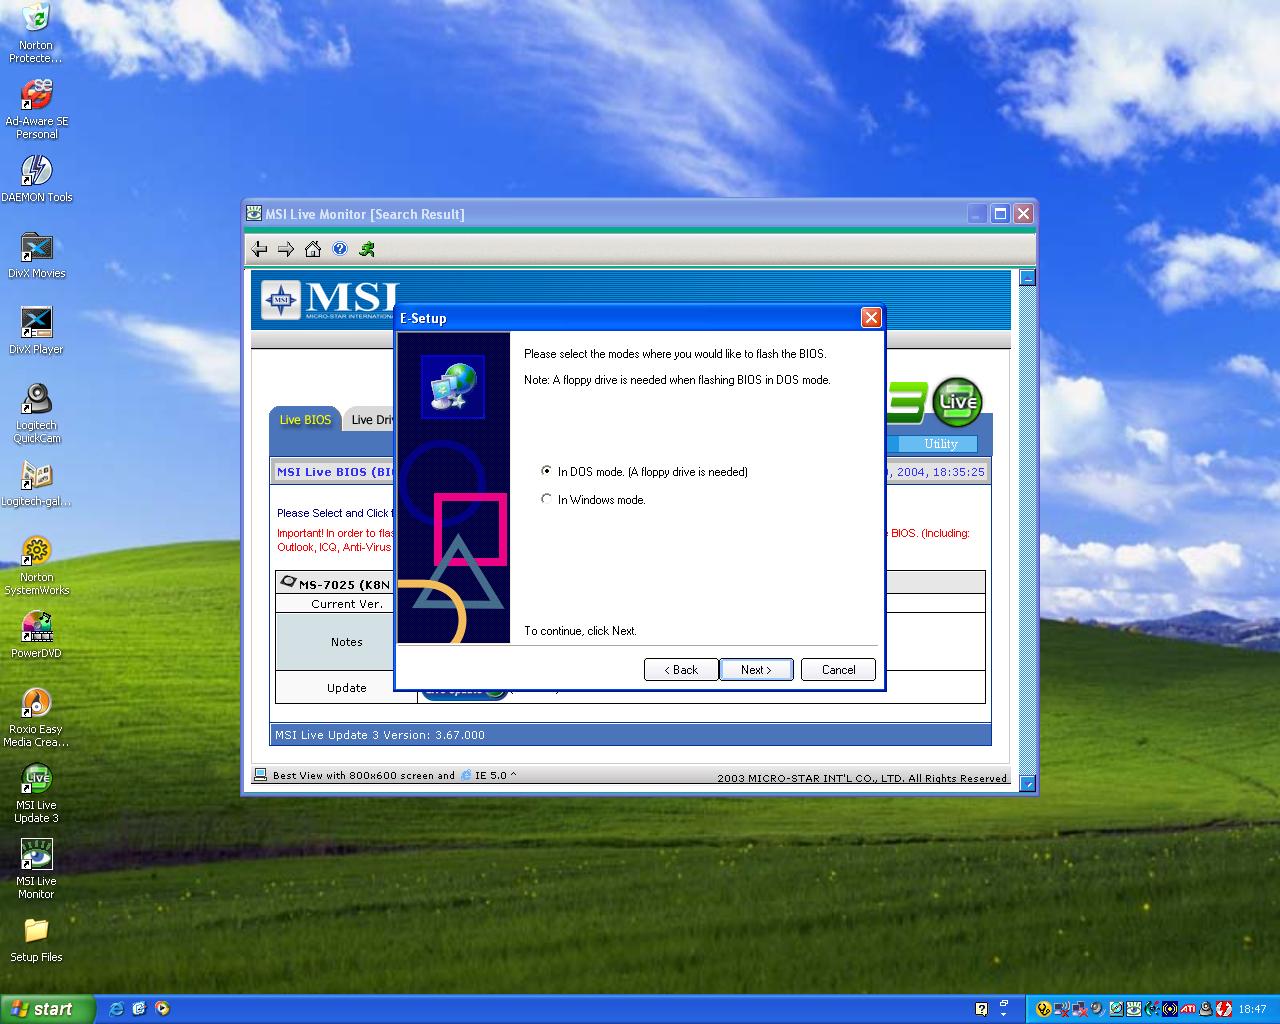The image size is (1280, 1024).
Task: Click the Back button in E-Setup
Action: pyautogui.click(x=681, y=670)
